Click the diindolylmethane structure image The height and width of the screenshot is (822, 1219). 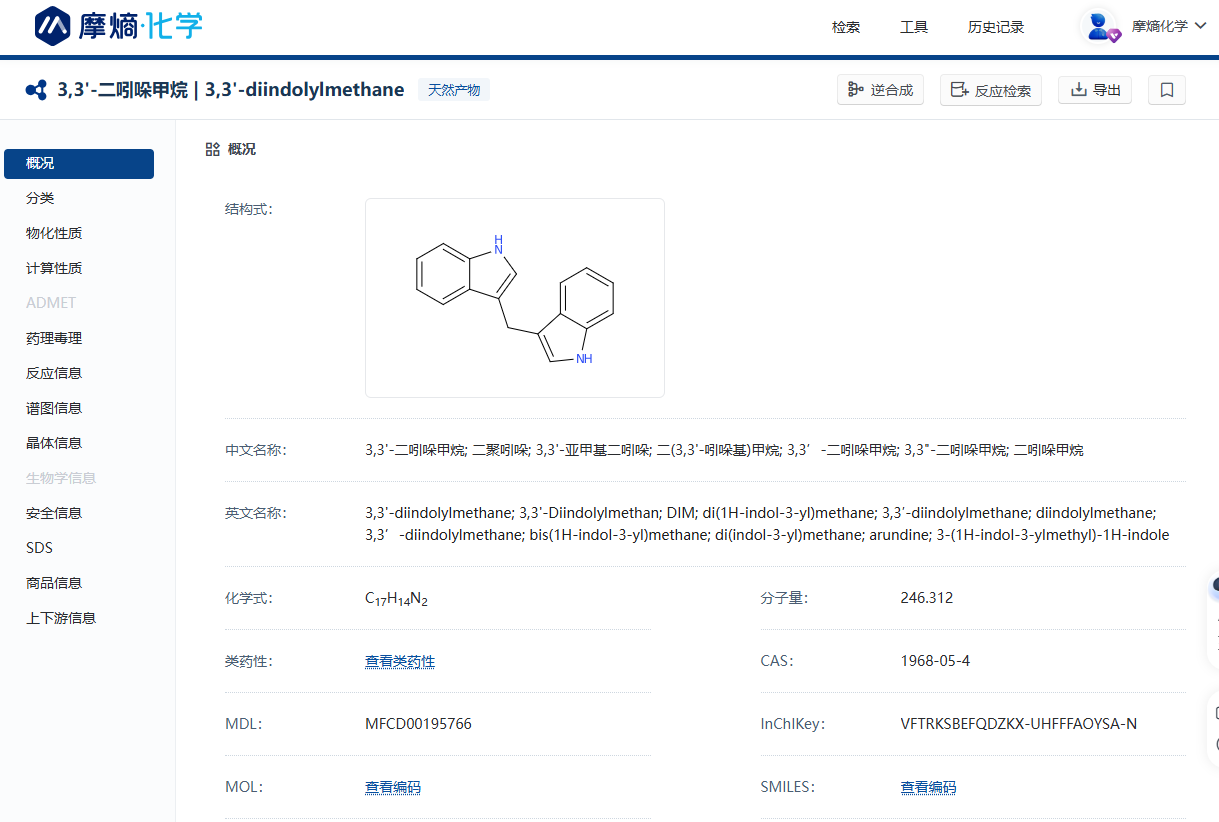tap(514, 298)
